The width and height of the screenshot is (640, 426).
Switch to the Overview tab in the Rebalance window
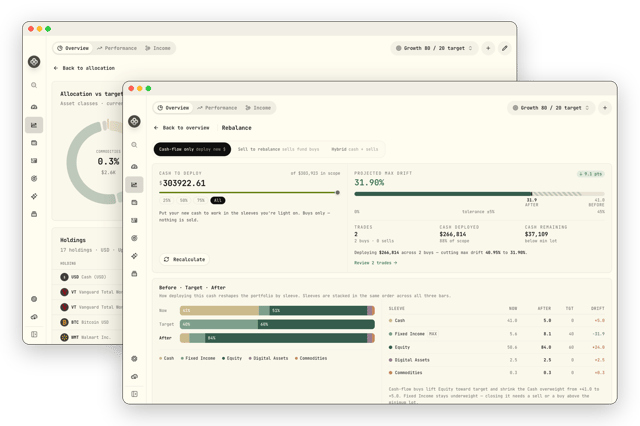(x=173, y=108)
